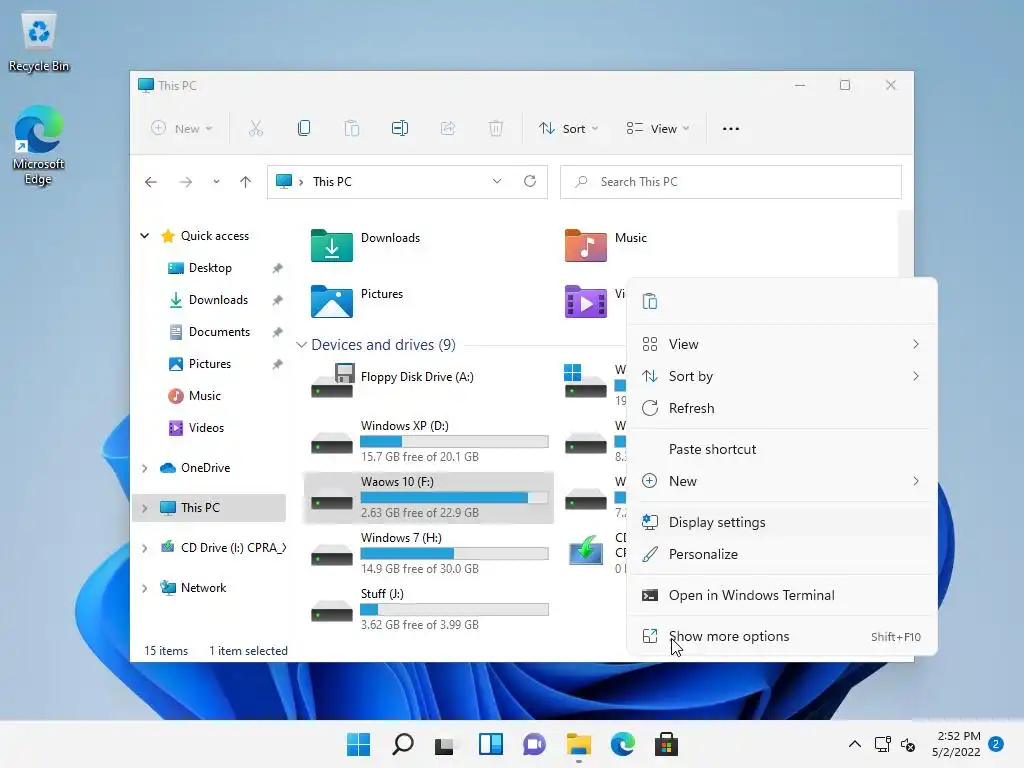
Task: Expand the OneDrive tree node
Action: tap(144, 468)
